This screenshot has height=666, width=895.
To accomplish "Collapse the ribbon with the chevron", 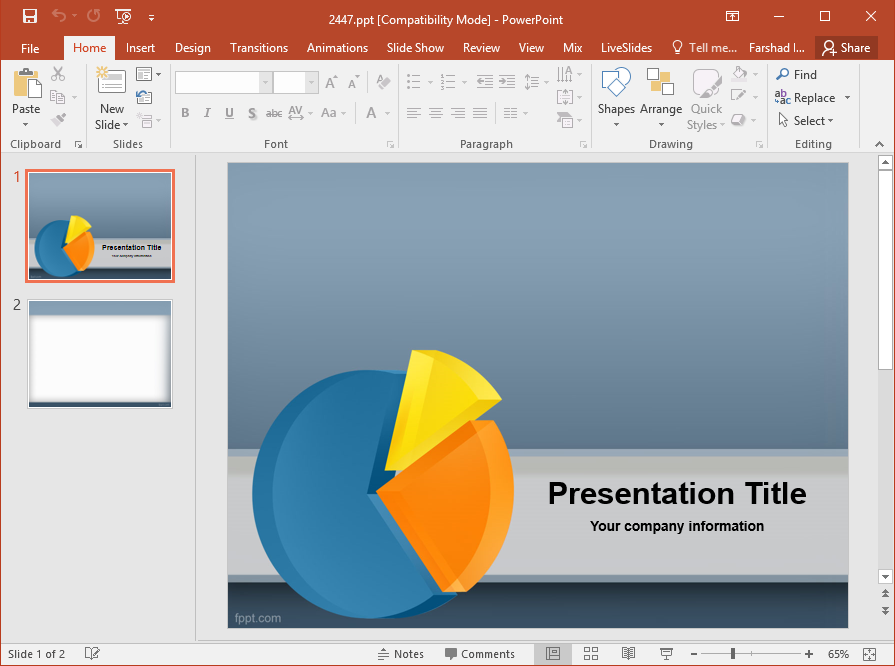I will [879, 144].
